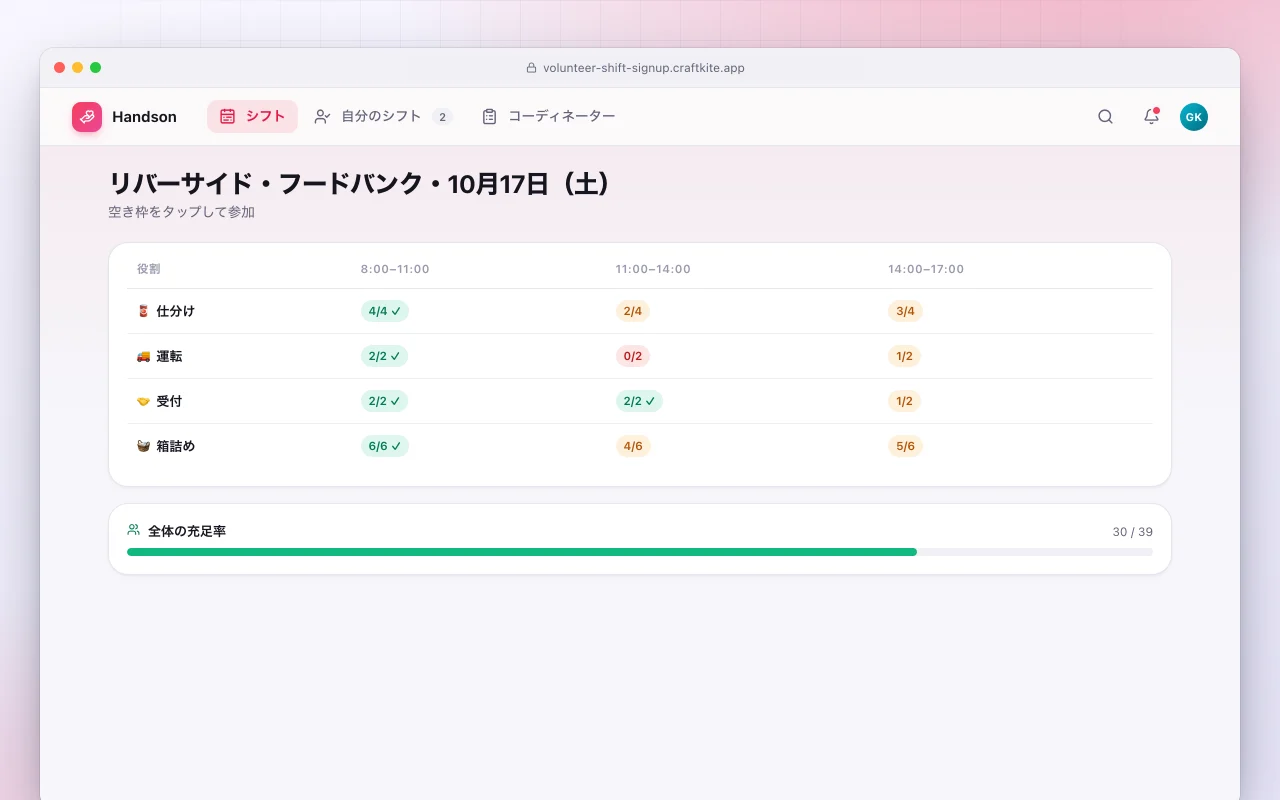Image resolution: width=1280 pixels, height=800 pixels.
Task: Join 運転 14:00–17:00 slot showing 1/2
Action: click(905, 356)
